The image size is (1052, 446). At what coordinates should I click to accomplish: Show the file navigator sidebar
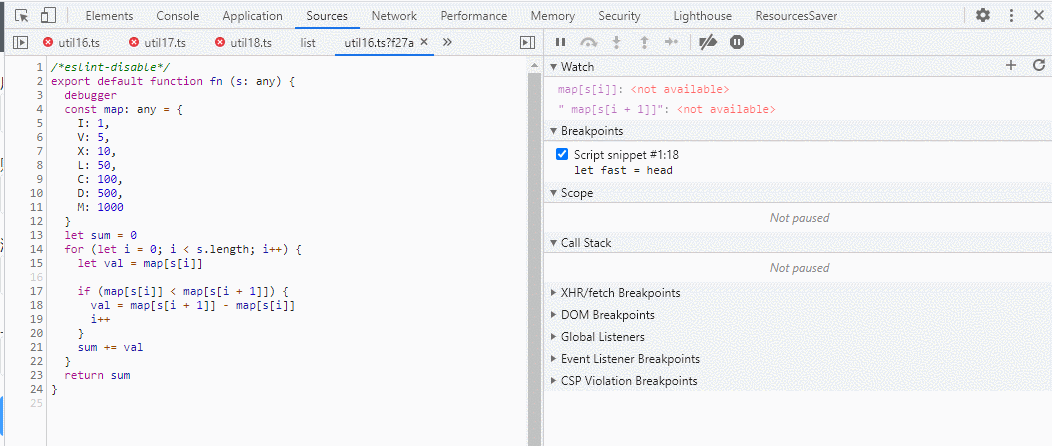tap(20, 42)
